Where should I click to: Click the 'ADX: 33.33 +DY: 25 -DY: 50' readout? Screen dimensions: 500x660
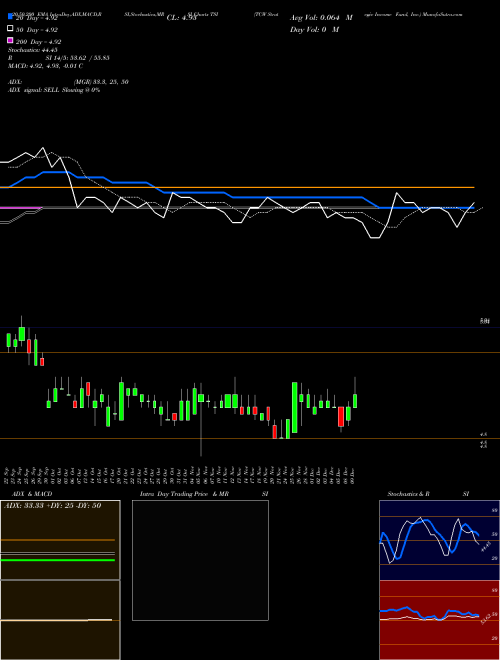tap(53, 505)
